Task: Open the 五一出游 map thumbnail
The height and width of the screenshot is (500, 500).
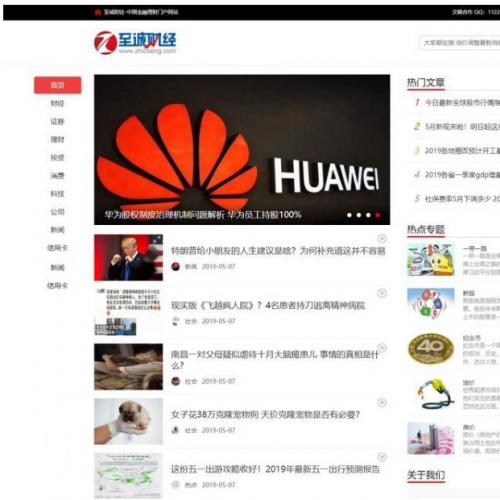Action: pos(128,476)
